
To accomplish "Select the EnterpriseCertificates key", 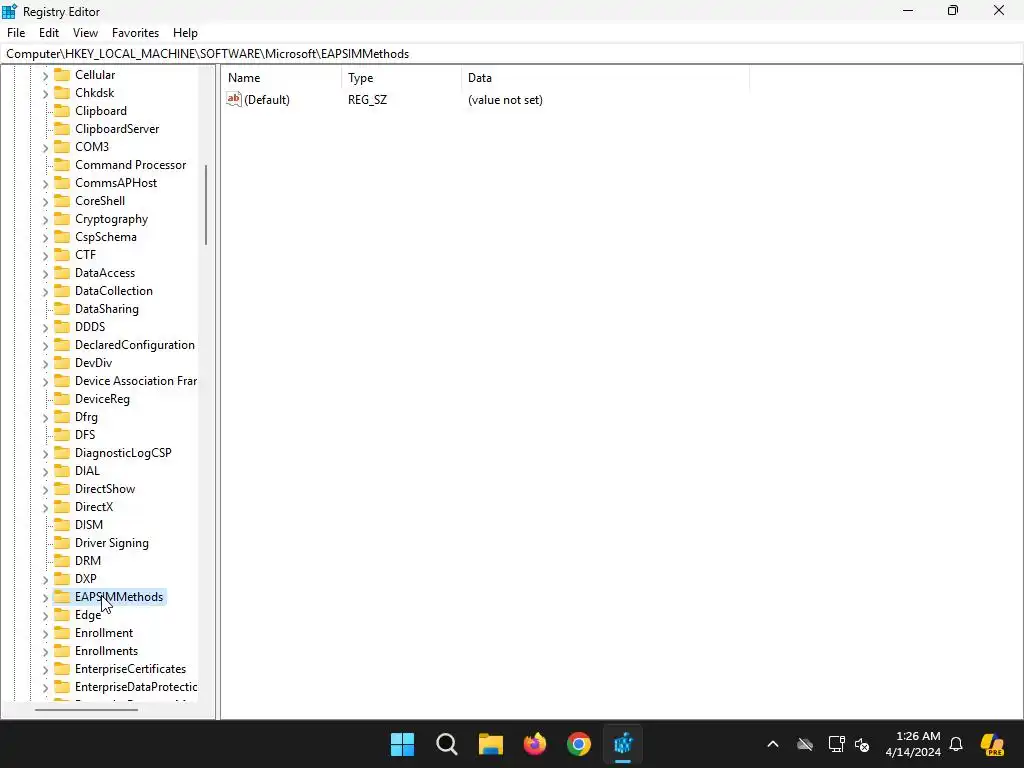I will (131, 669).
